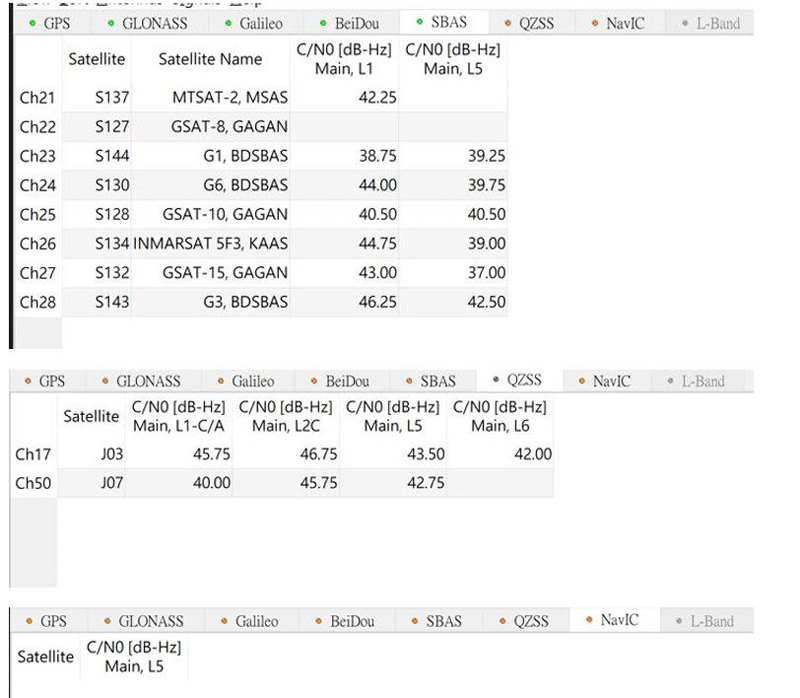800x698 pixels.
Task: Switch to GLONASS tab in the NavIC panel
Action: coord(145,621)
